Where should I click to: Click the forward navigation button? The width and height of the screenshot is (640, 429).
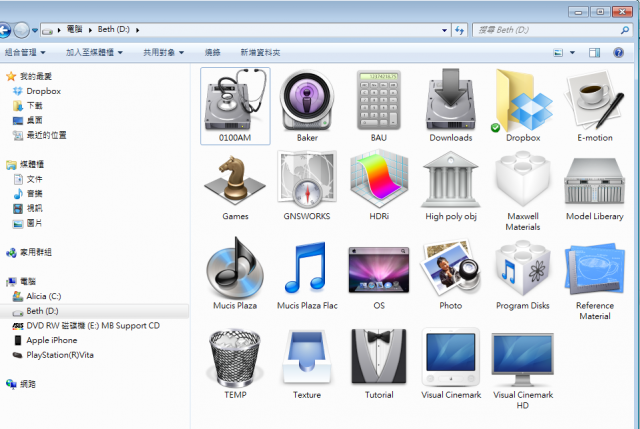tap(21, 30)
